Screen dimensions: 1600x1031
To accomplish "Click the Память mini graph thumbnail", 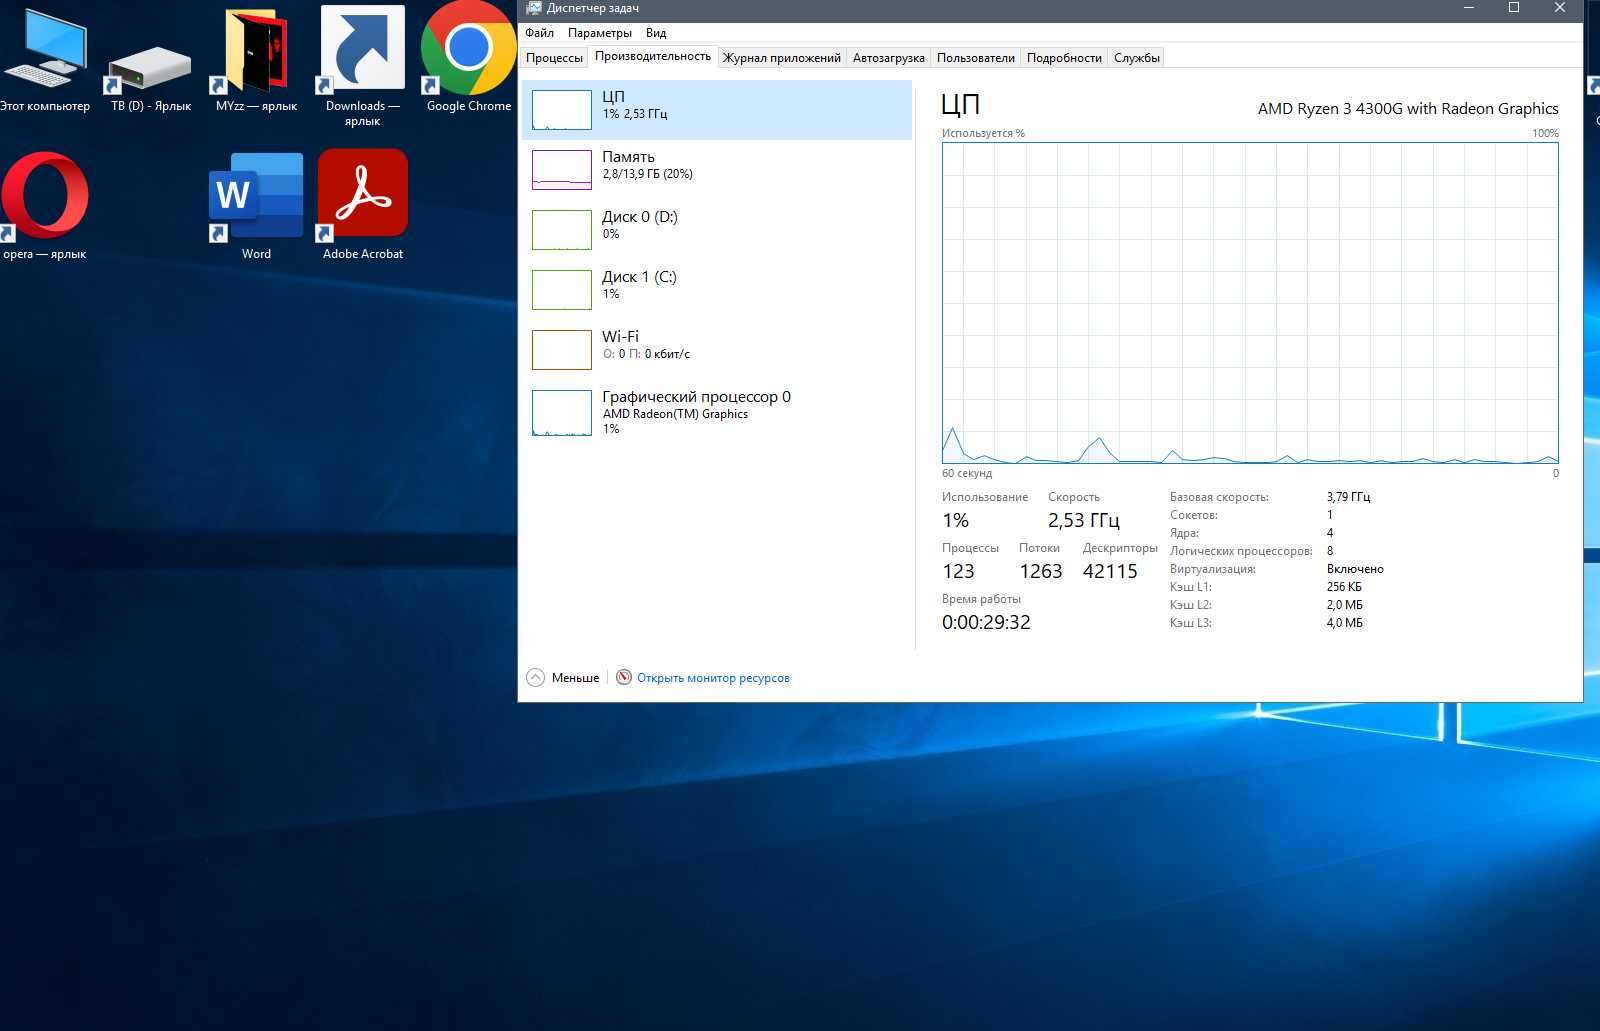I will pyautogui.click(x=562, y=170).
